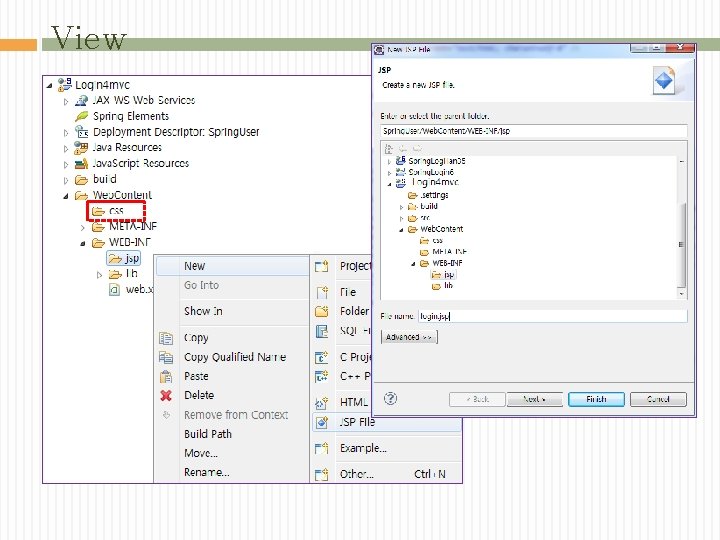Click the Spring Elements leaf icon
This screenshot has height=540, width=720.
click(81, 116)
